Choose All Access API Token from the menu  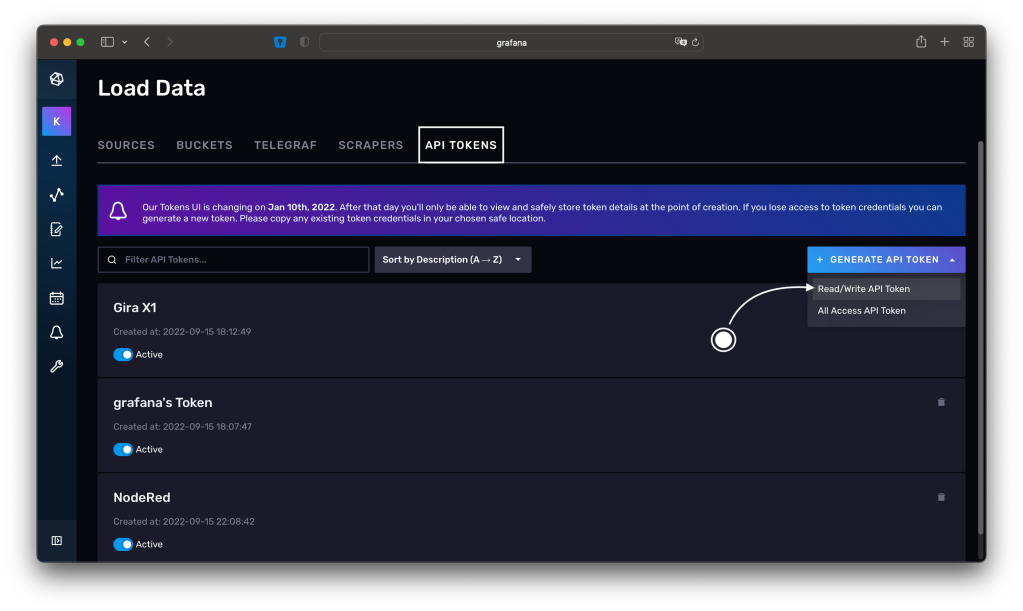[x=861, y=310]
